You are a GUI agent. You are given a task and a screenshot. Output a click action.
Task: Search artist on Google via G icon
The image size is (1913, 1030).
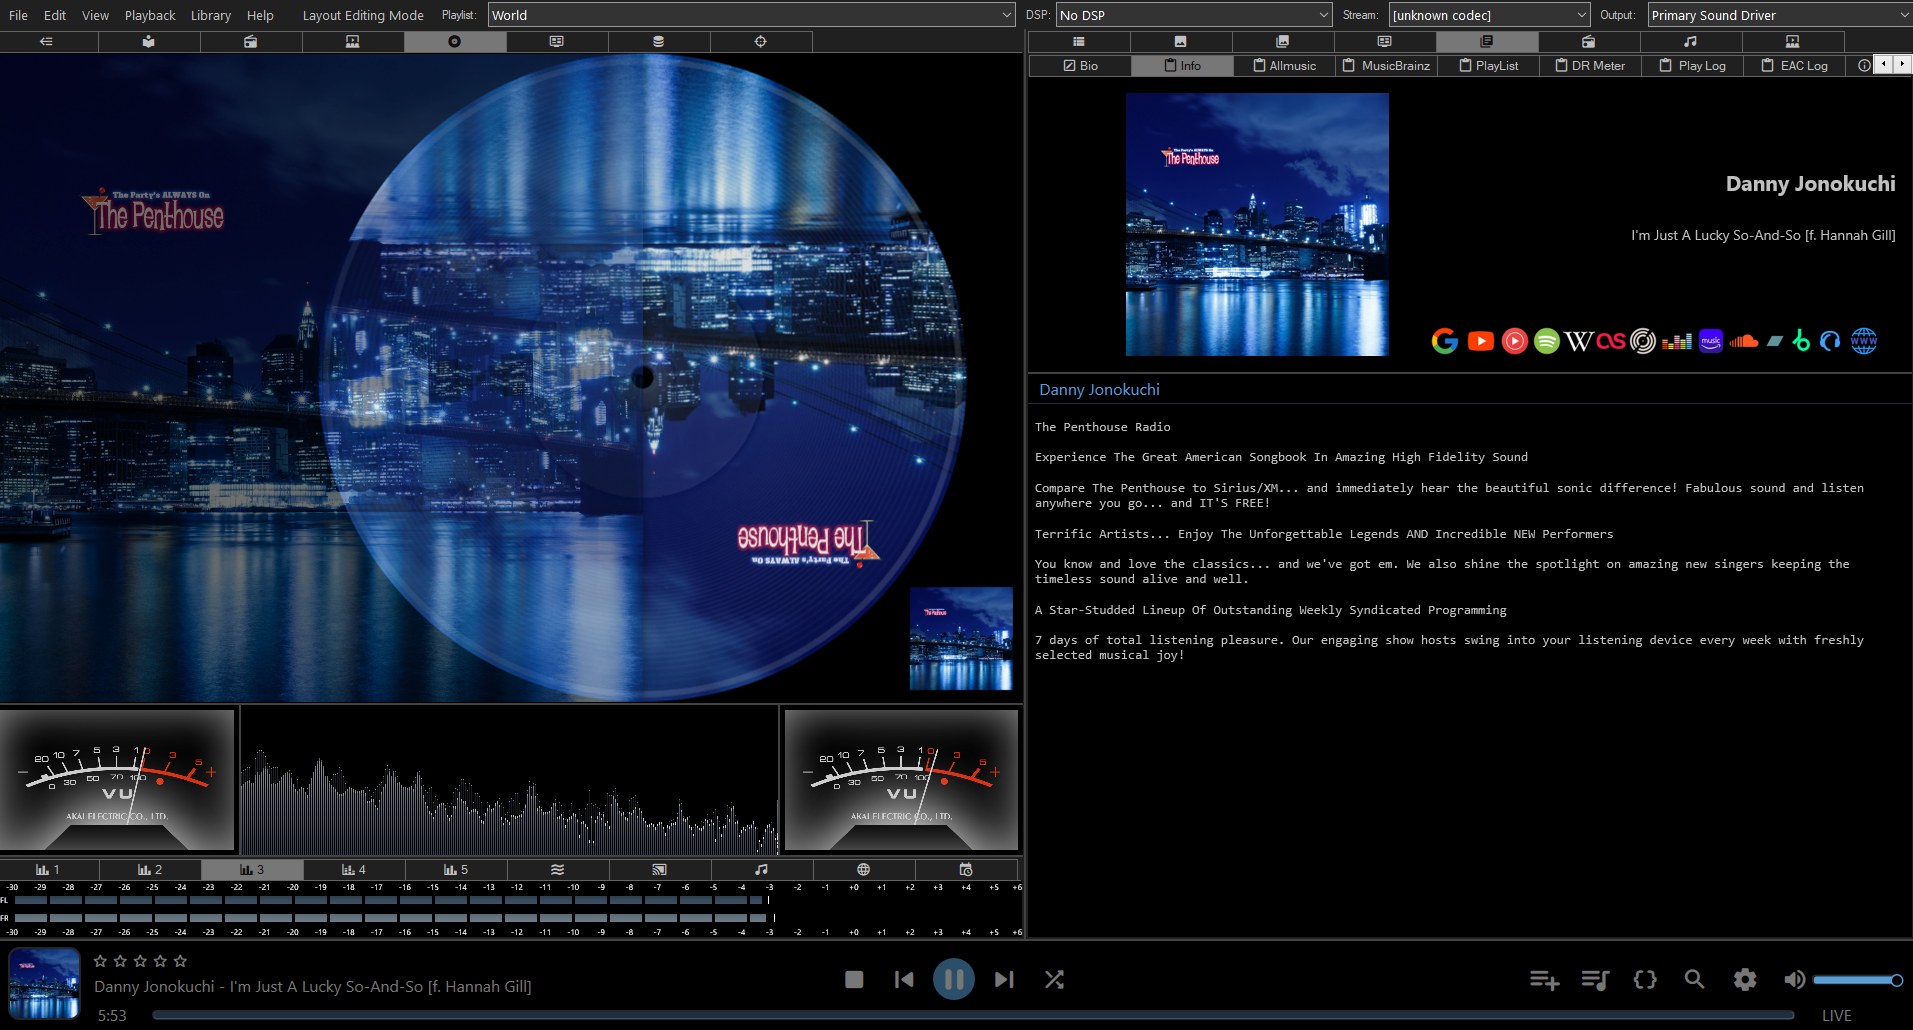click(x=1445, y=341)
